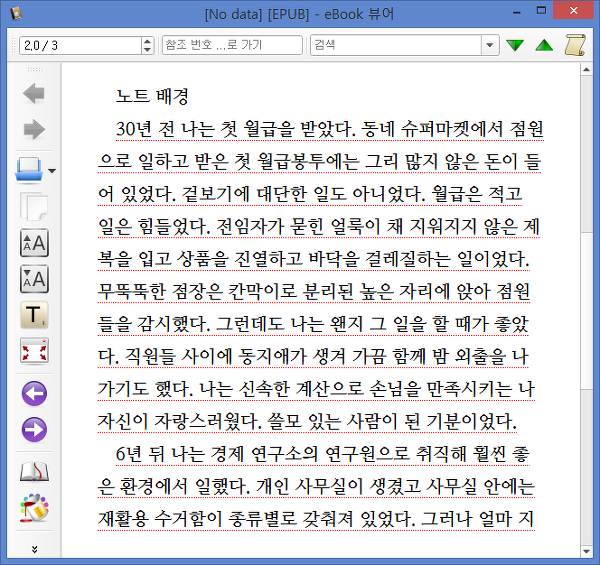Click the vertical scrollbar track
The height and width of the screenshot is (565, 600).
tap(587, 310)
